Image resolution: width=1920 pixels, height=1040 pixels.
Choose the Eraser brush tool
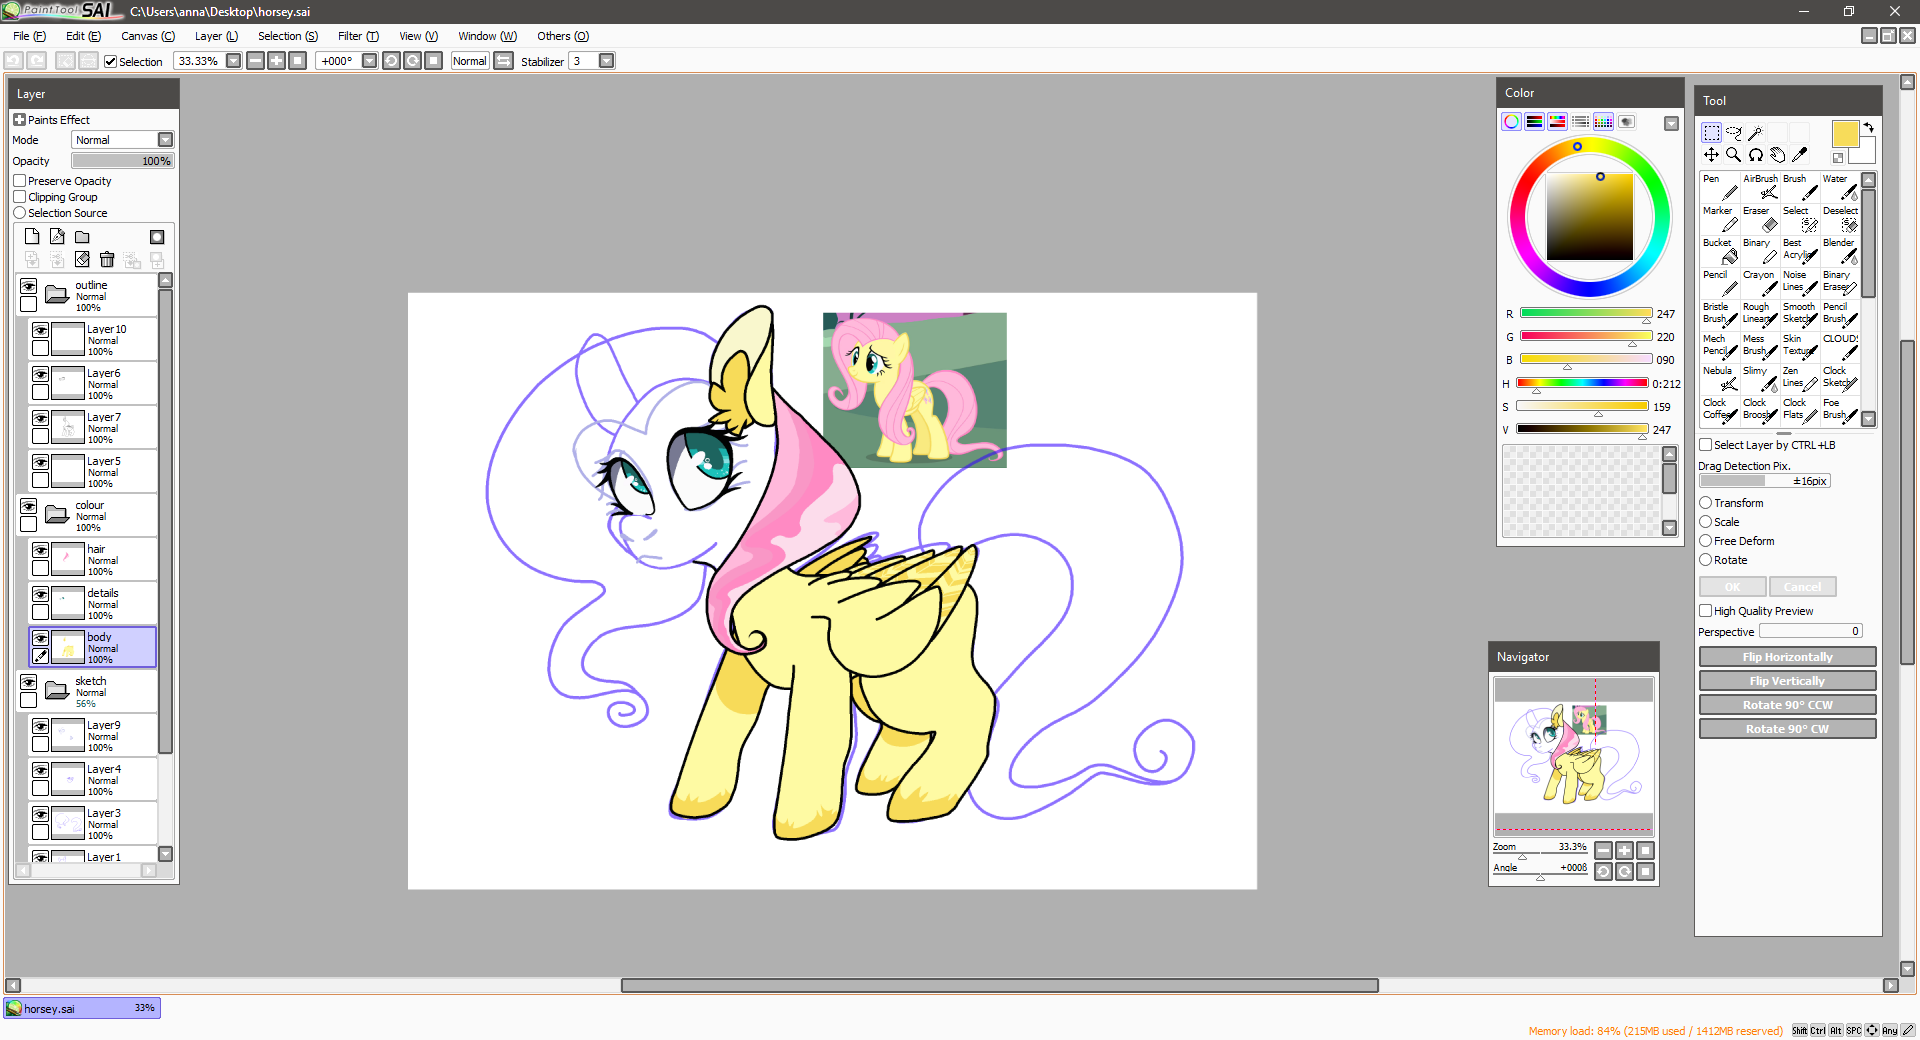1760,219
